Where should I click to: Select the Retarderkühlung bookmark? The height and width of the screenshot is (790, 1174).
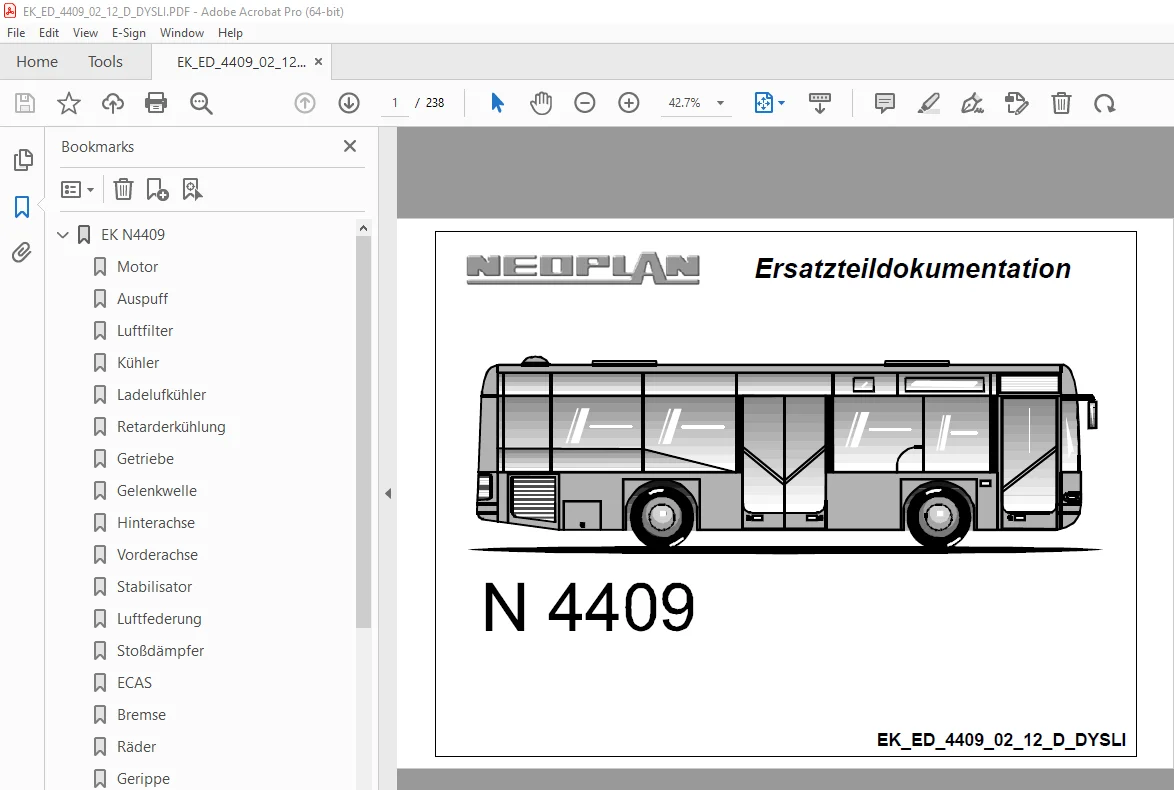coord(171,427)
